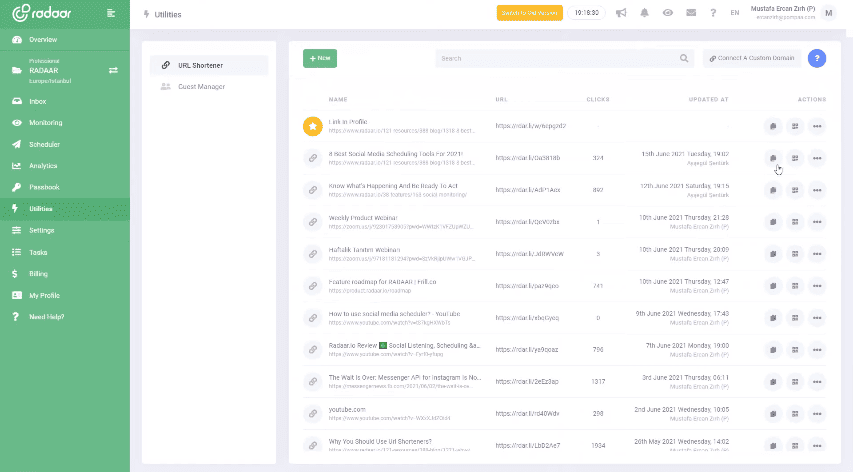Collapse the sidebar with the menu toggle
Screen dimensions: 853x472
(x=110, y=13)
